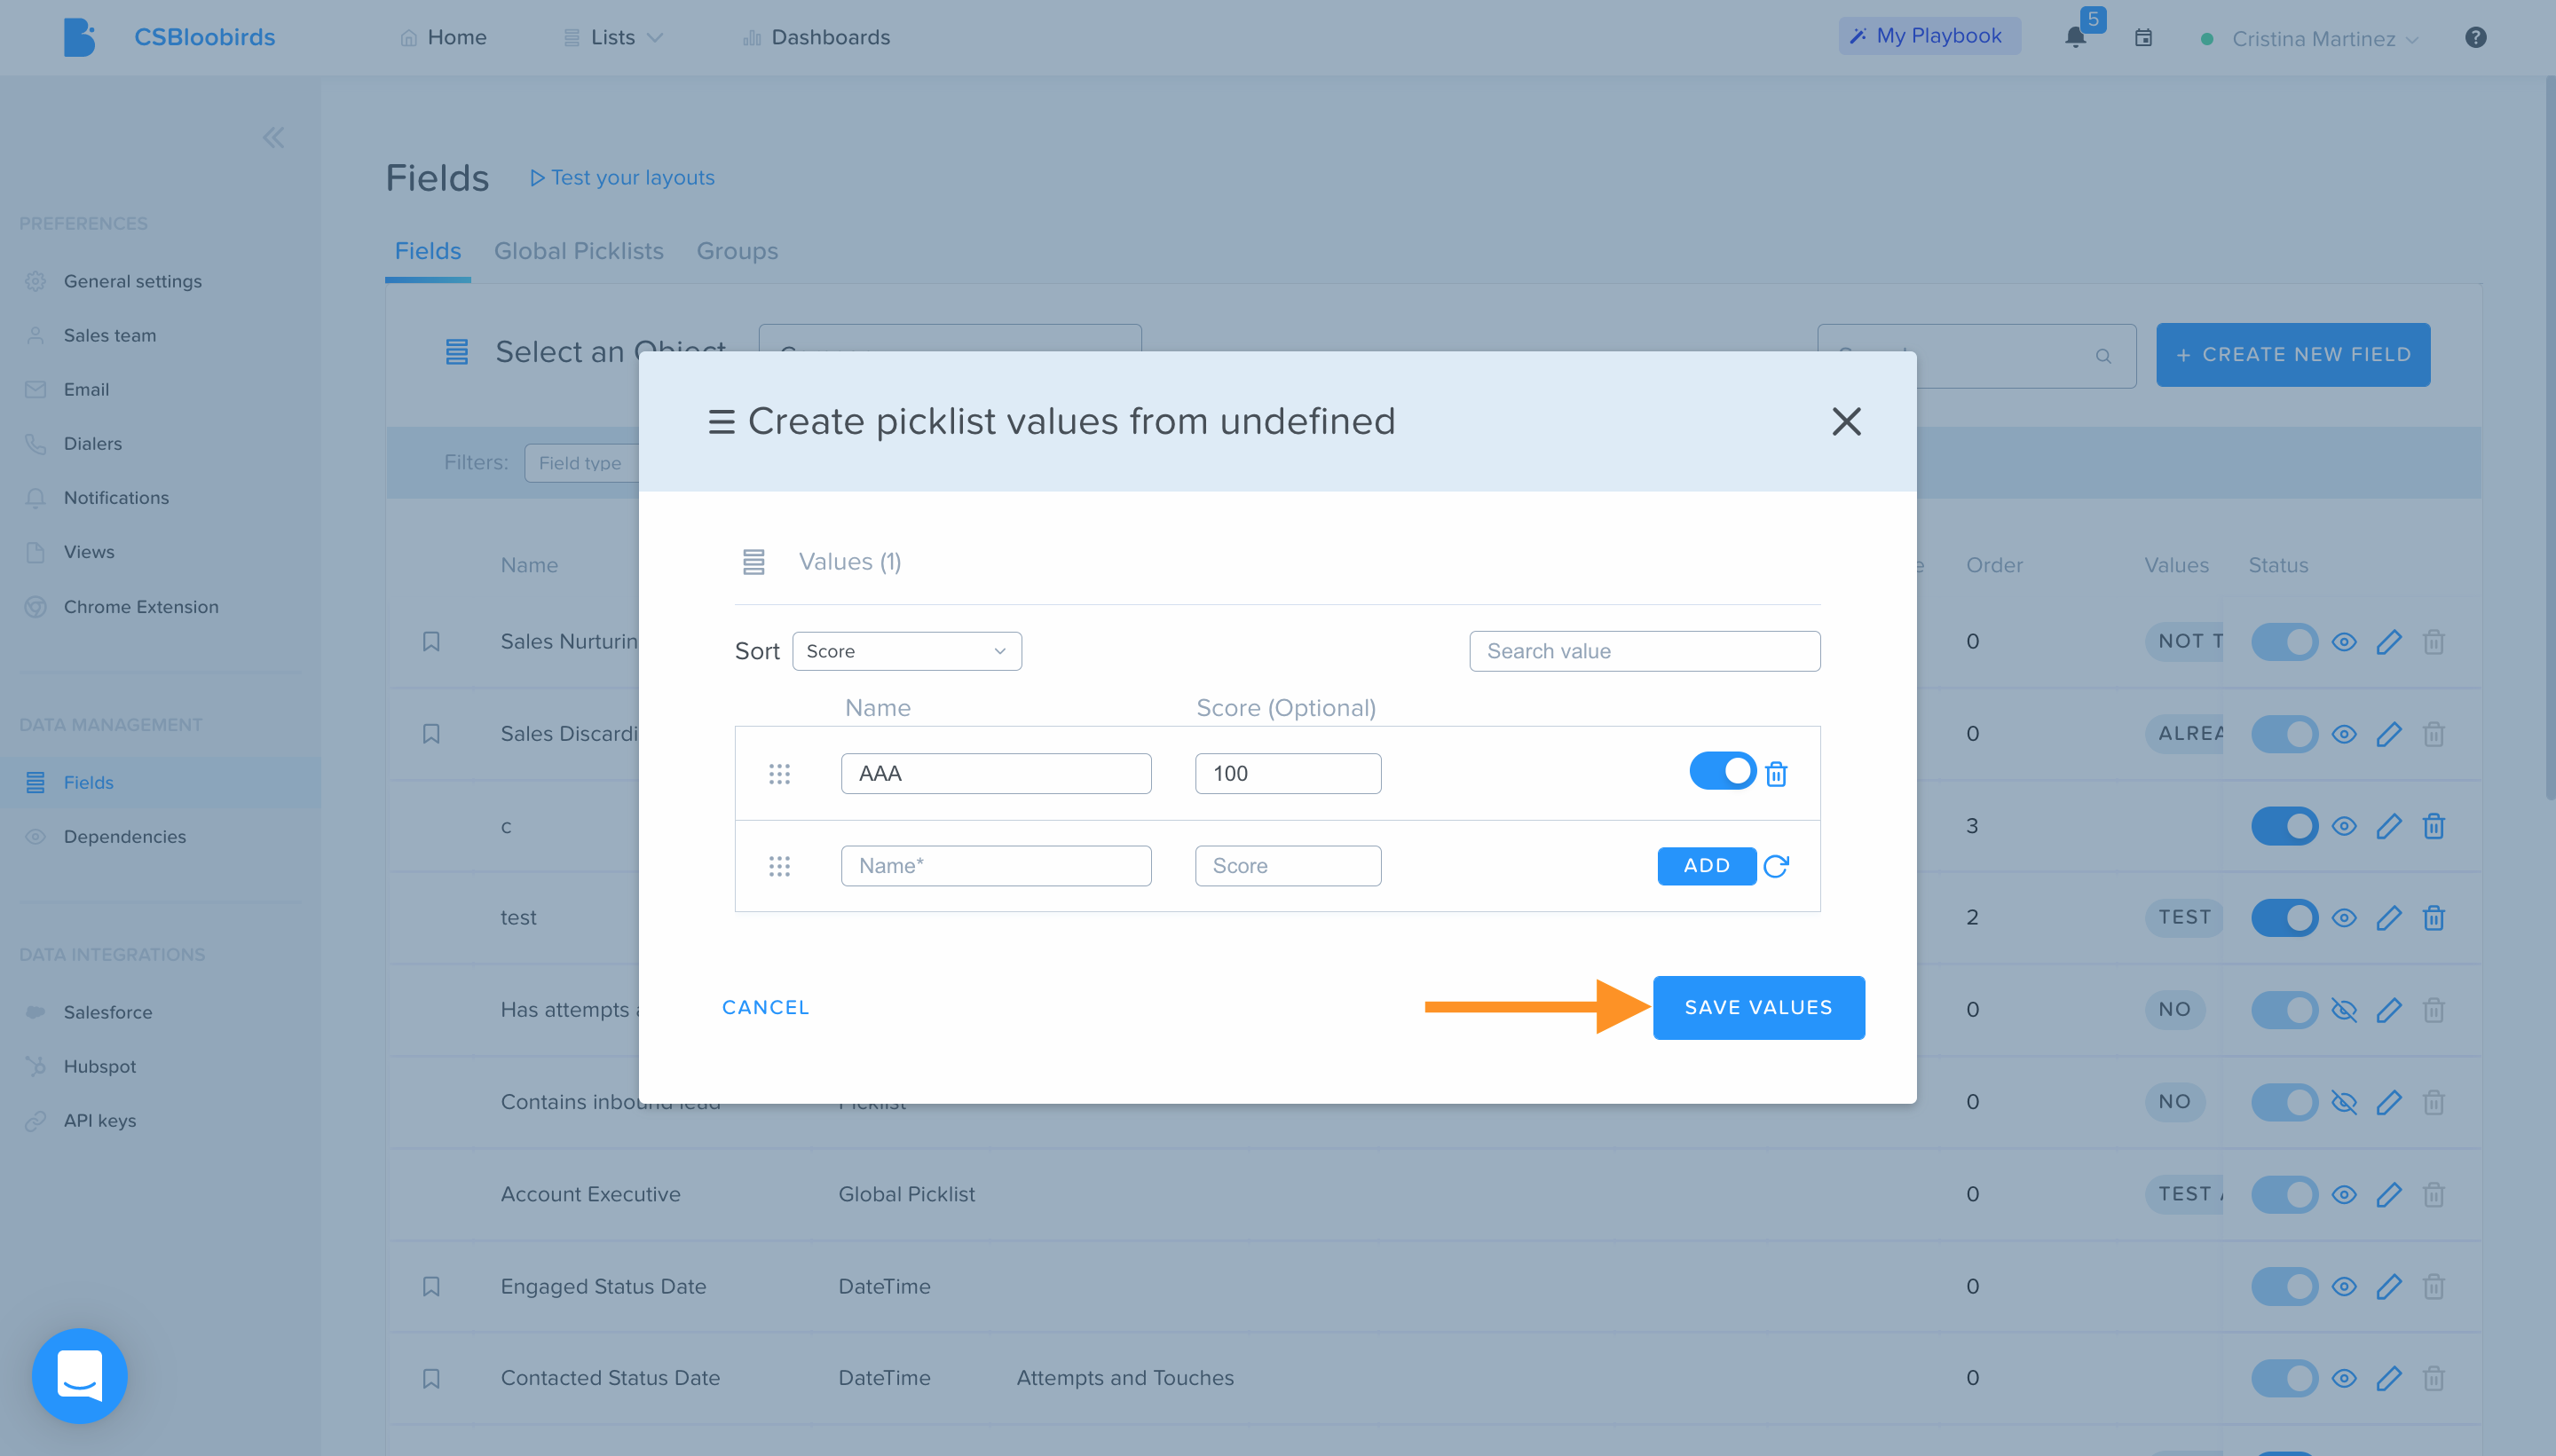Image resolution: width=2556 pixels, height=1456 pixels.
Task: Open the calendar icon in top bar
Action: 2143,38
